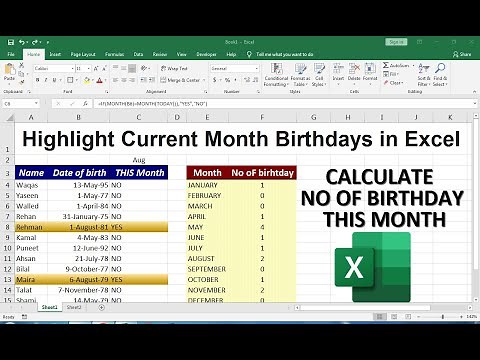Image resolution: width=480 pixels, height=360 pixels.
Task: Click the Insert cells icon
Action: pyautogui.click(x=338, y=69)
